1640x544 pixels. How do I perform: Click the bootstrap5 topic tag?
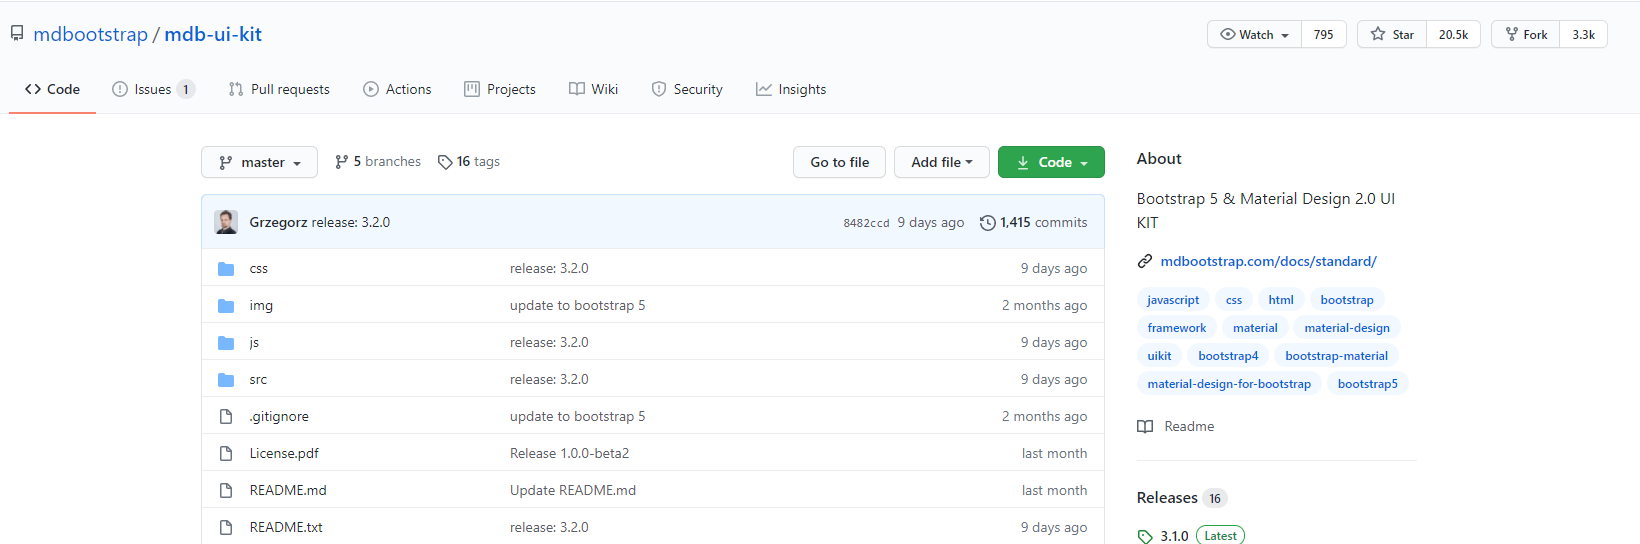(1368, 384)
